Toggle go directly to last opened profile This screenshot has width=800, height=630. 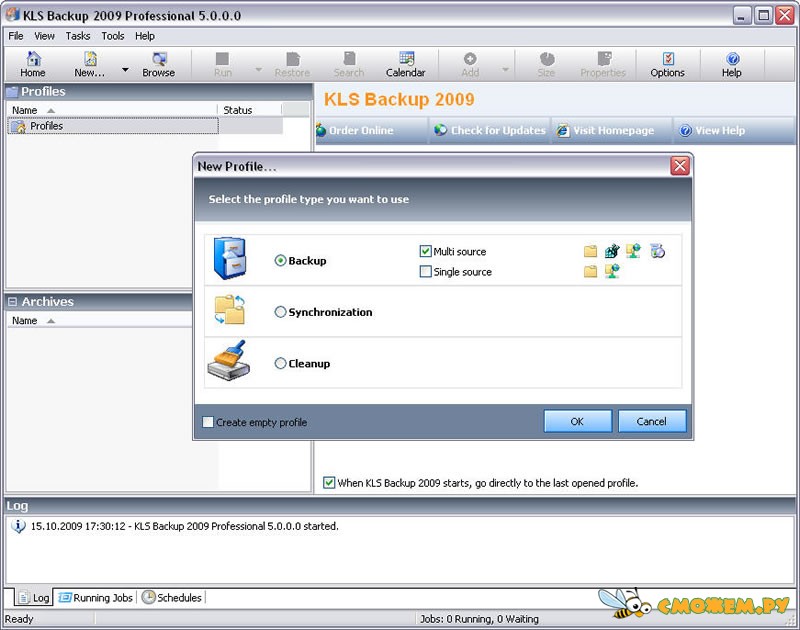329,483
